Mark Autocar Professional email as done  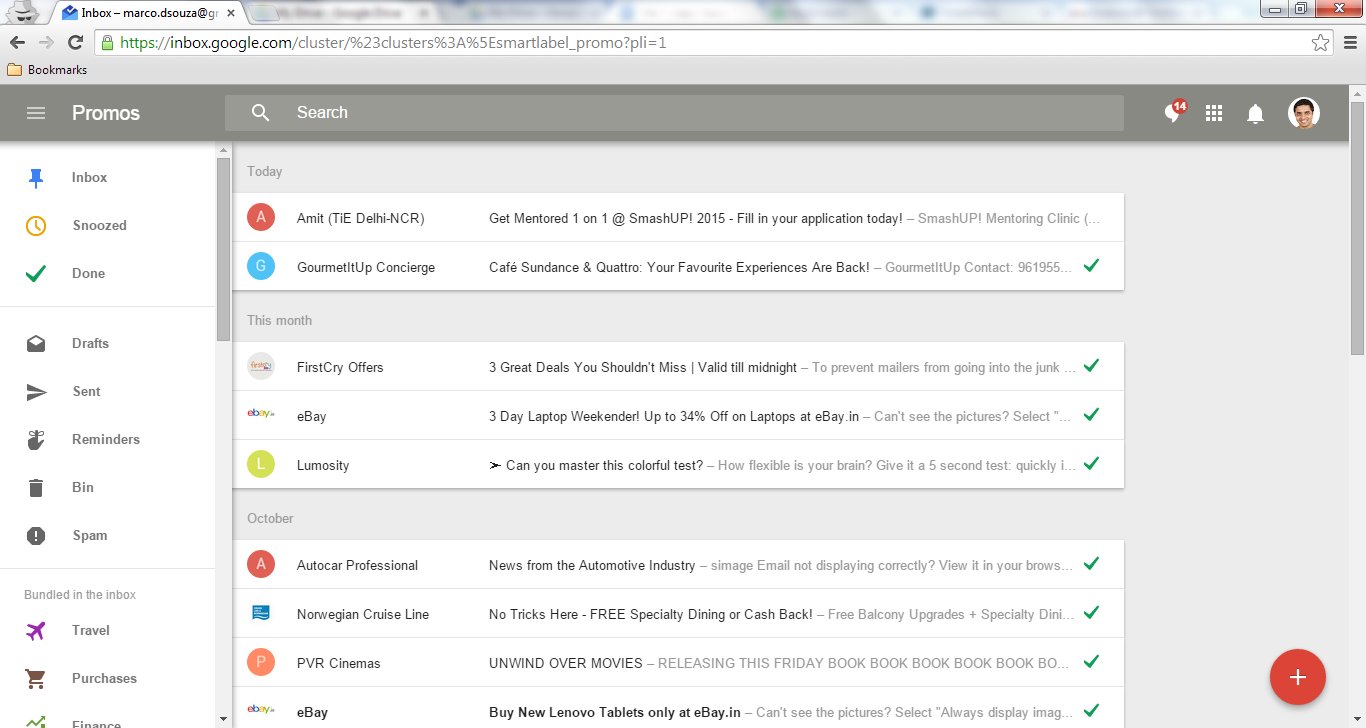(x=1091, y=564)
